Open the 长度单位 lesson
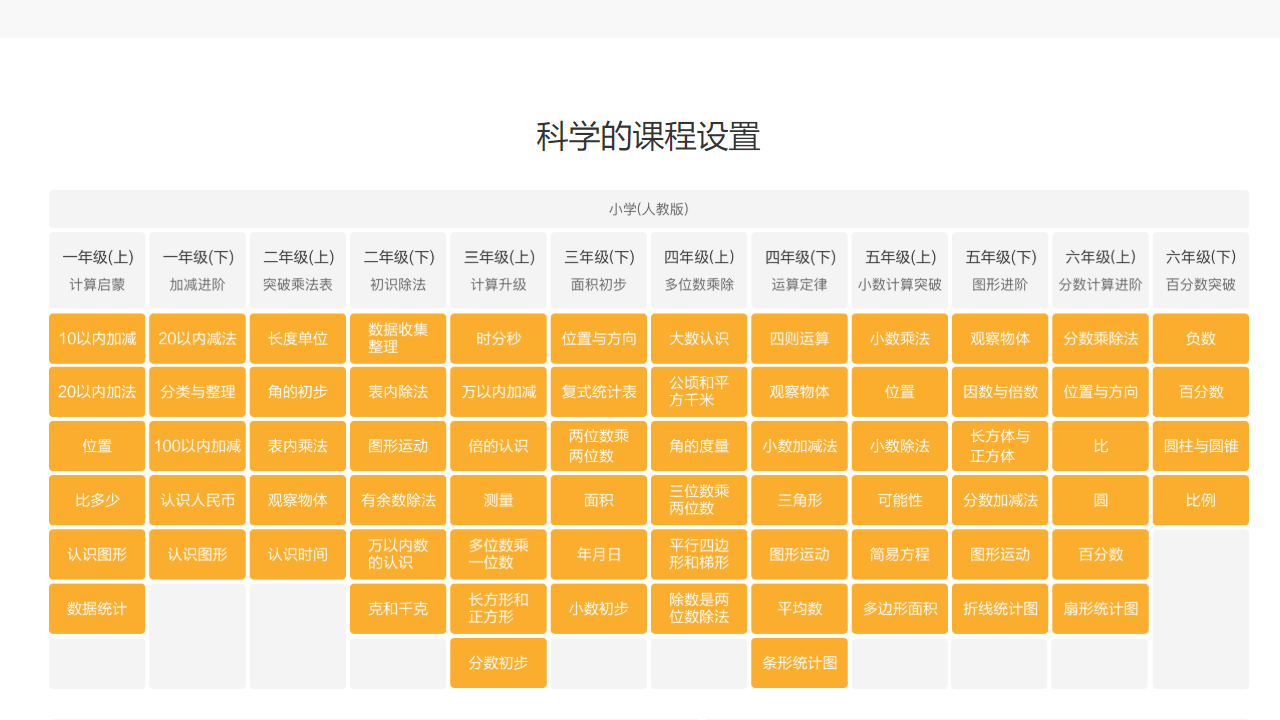Screen dimensions: 1280x720 click(298, 338)
